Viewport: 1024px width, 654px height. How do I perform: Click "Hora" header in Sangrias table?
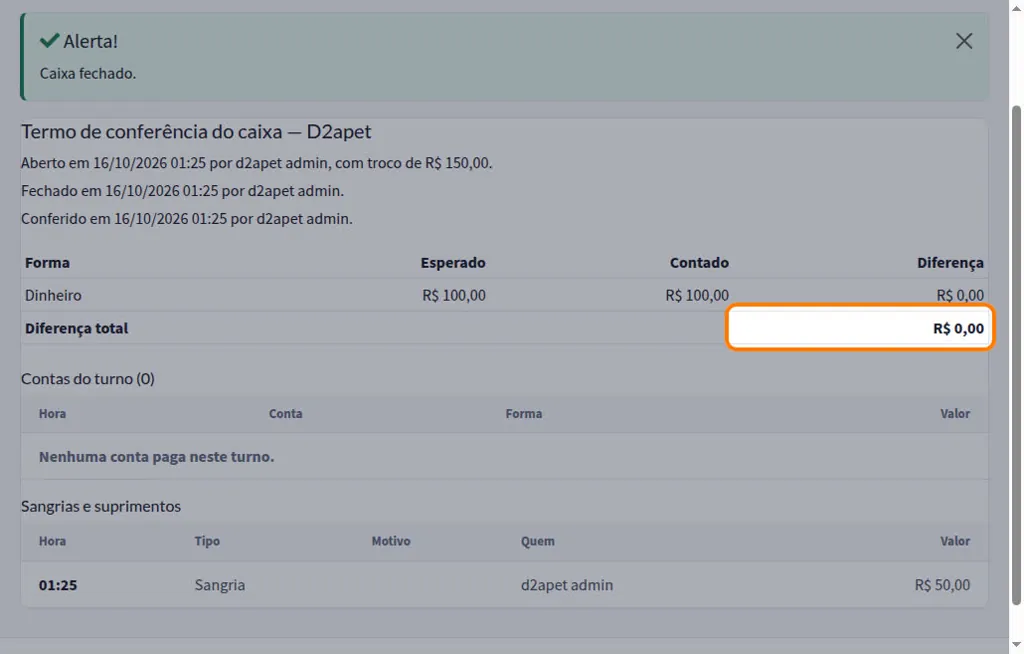52,541
